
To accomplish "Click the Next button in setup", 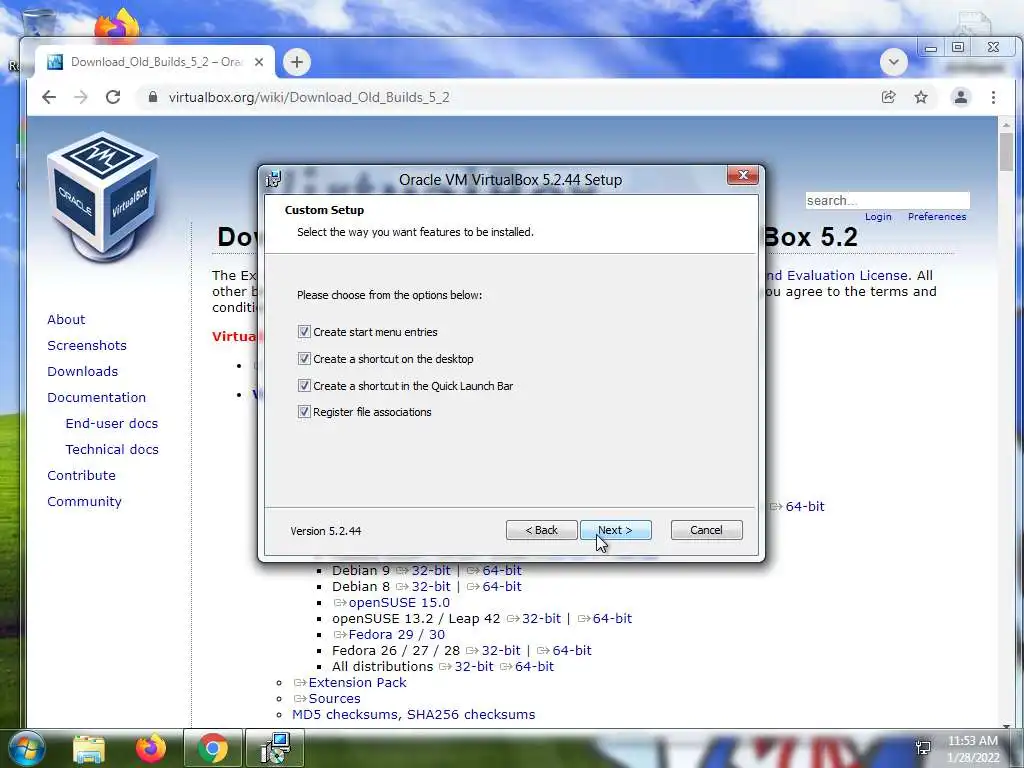I will [615, 530].
